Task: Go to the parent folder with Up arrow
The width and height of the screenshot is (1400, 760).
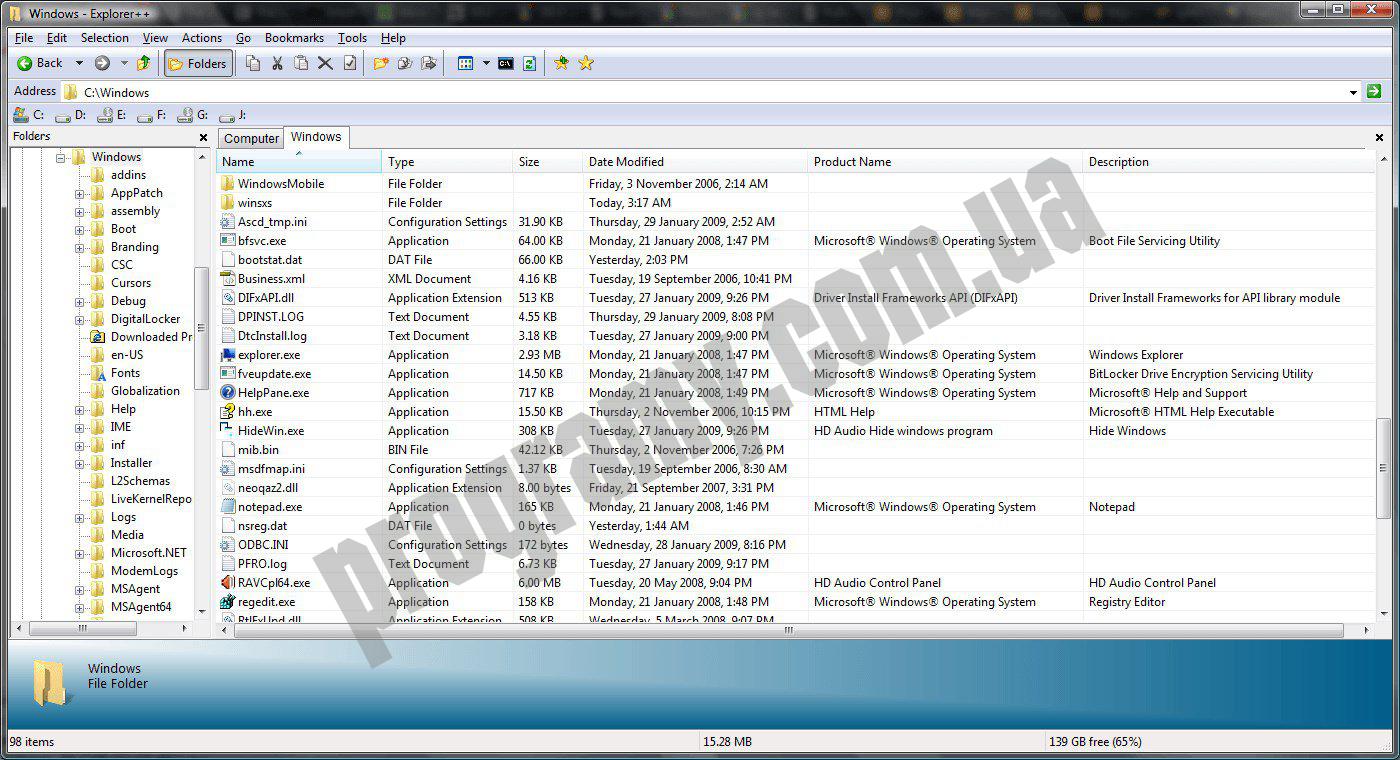Action: click(x=144, y=63)
